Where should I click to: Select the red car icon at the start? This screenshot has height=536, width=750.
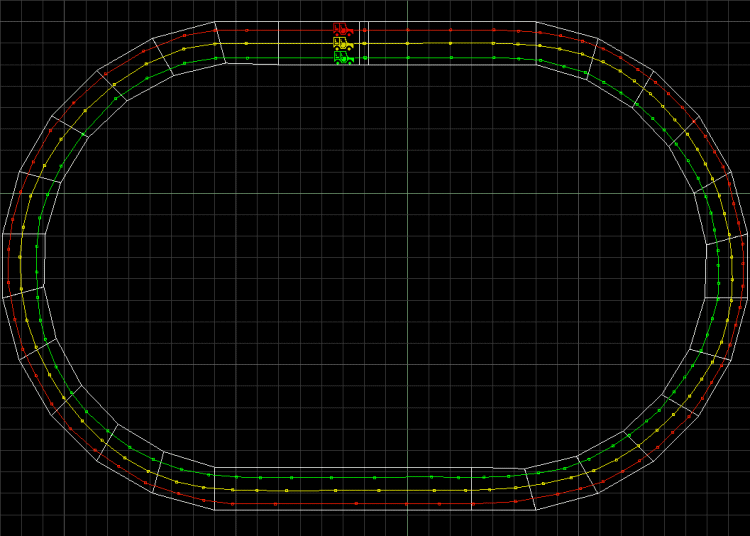pos(342,30)
